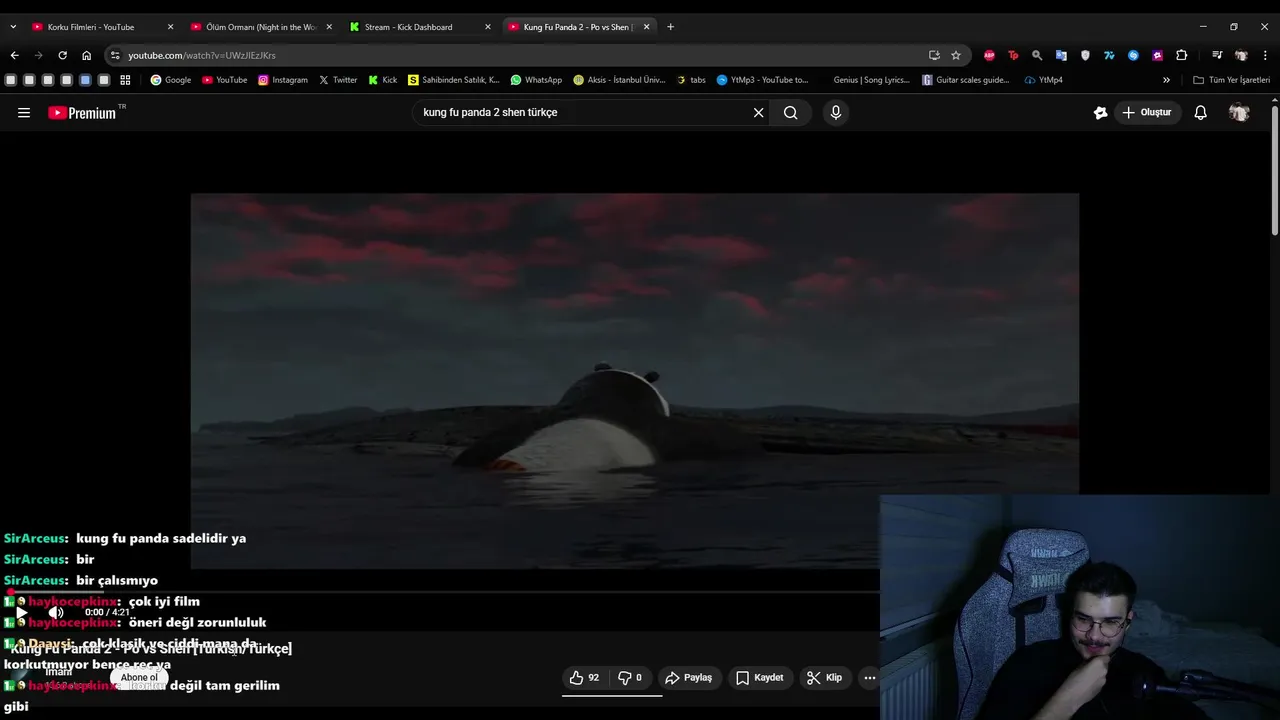The height and width of the screenshot is (720, 1280).
Task: Open the YtMp4 bookmark
Action: [x=1044, y=80]
